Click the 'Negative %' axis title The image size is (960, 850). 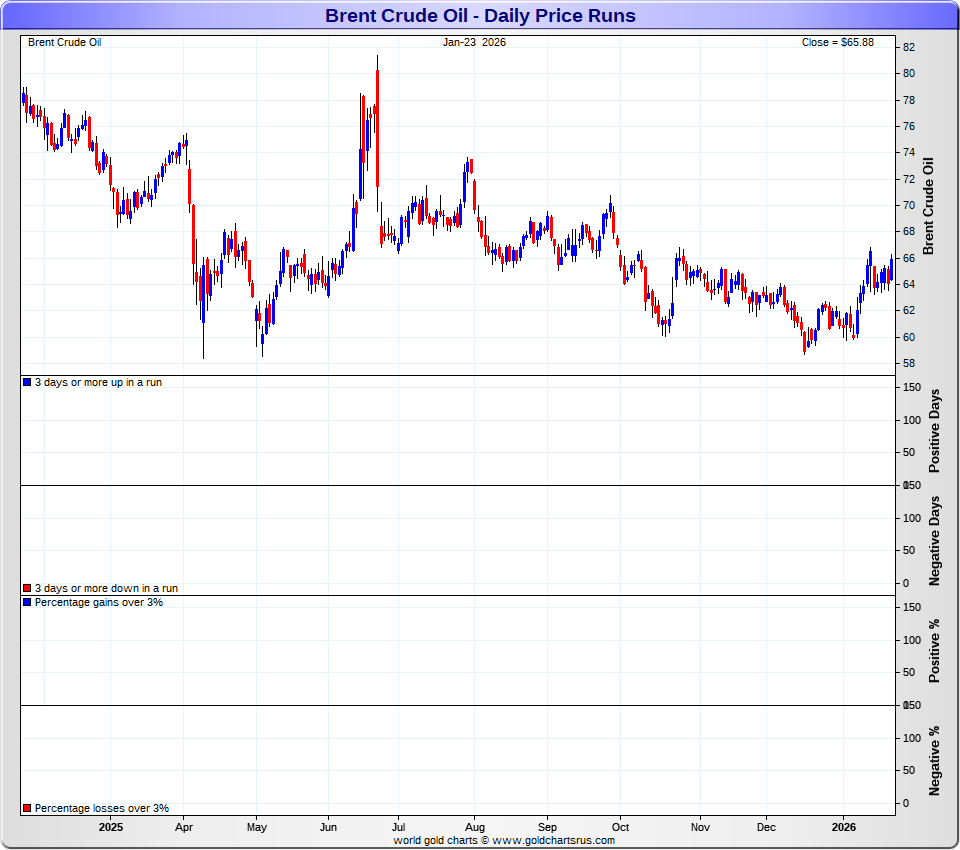click(x=934, y=761)
